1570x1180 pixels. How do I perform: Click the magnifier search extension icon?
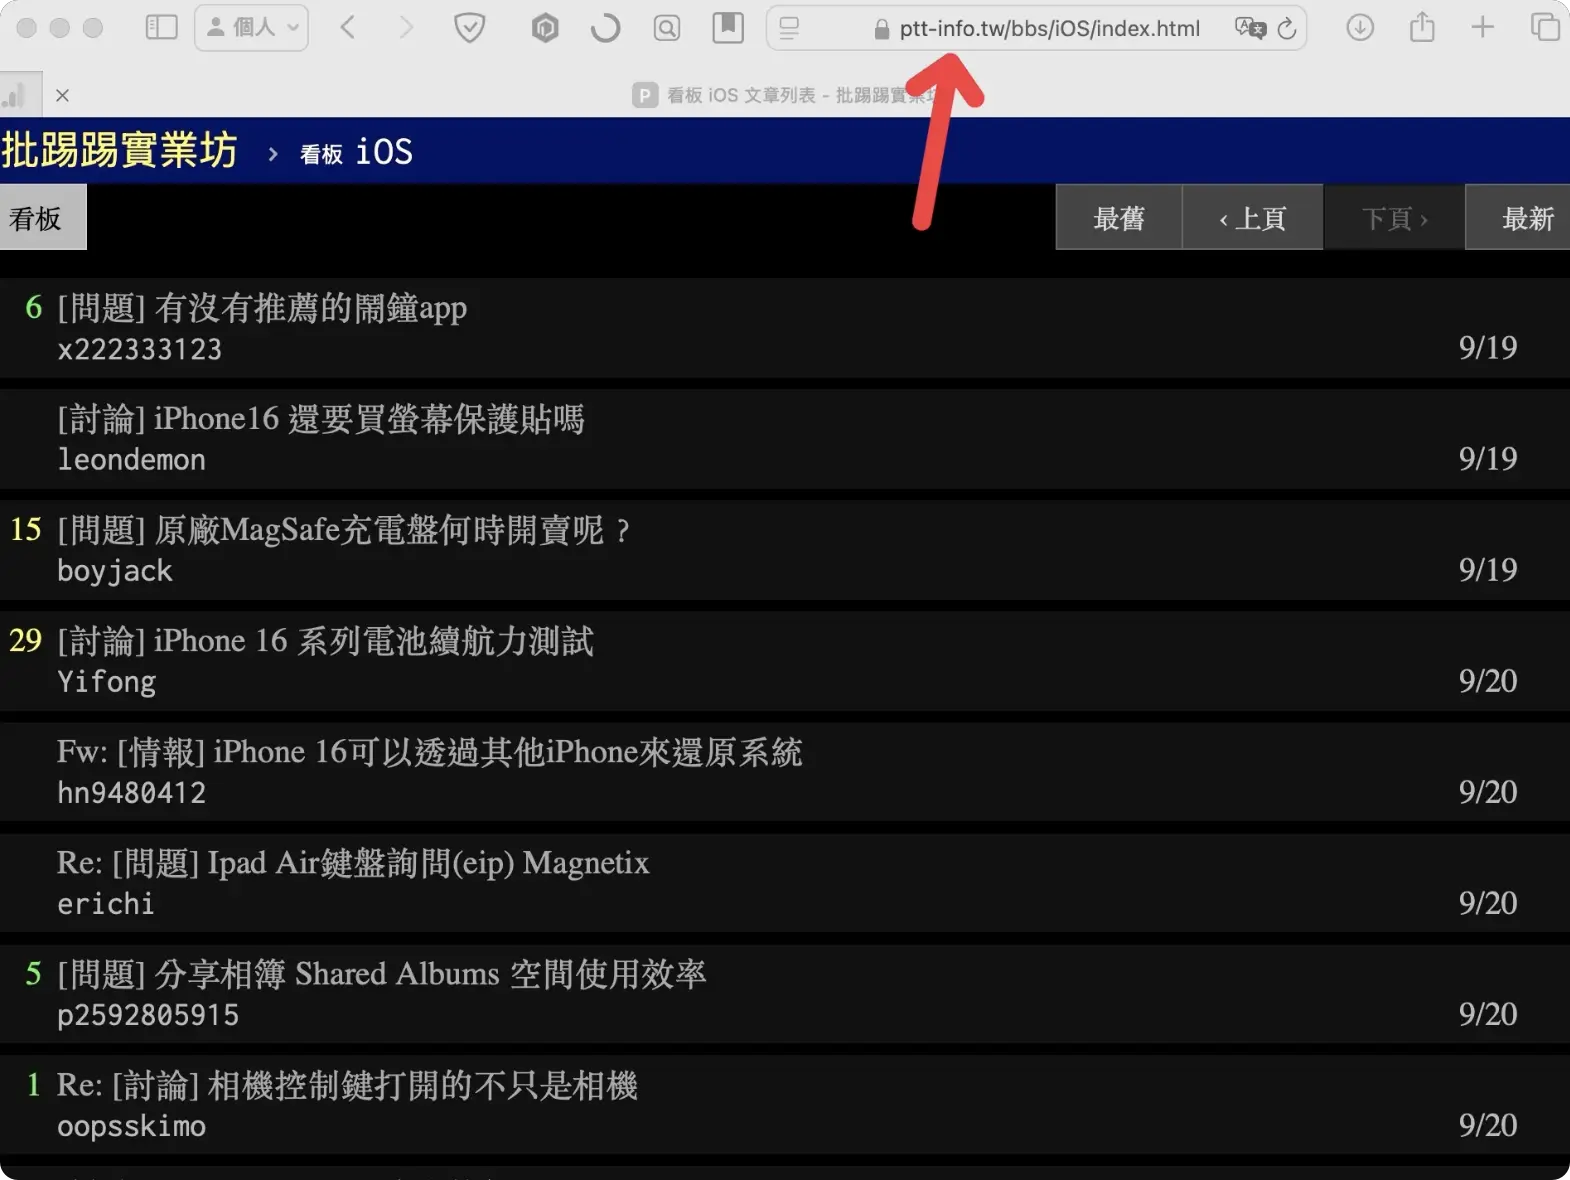click(667, 28)
